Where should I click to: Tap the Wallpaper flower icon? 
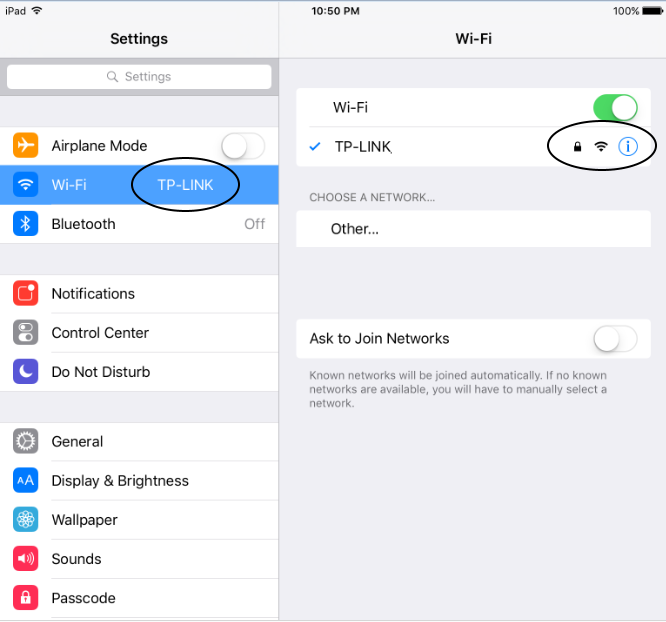(x=25, y=519)
